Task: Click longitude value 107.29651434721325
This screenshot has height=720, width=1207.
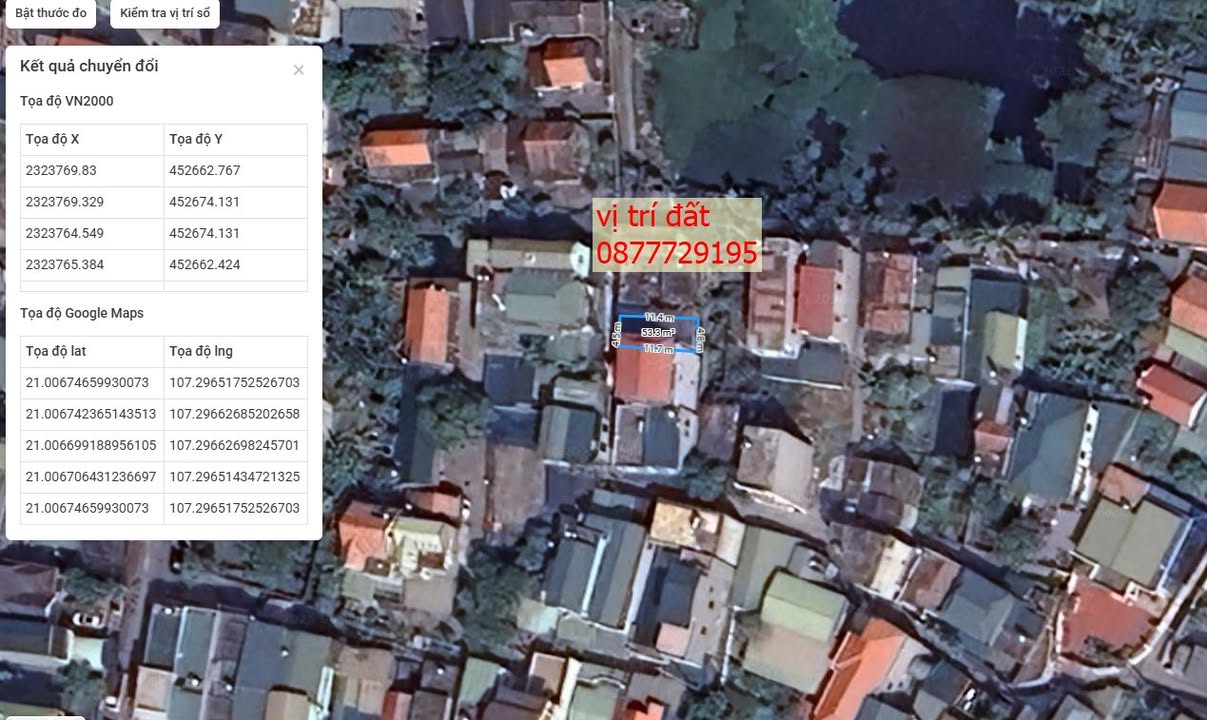Action: click(235, 477)
